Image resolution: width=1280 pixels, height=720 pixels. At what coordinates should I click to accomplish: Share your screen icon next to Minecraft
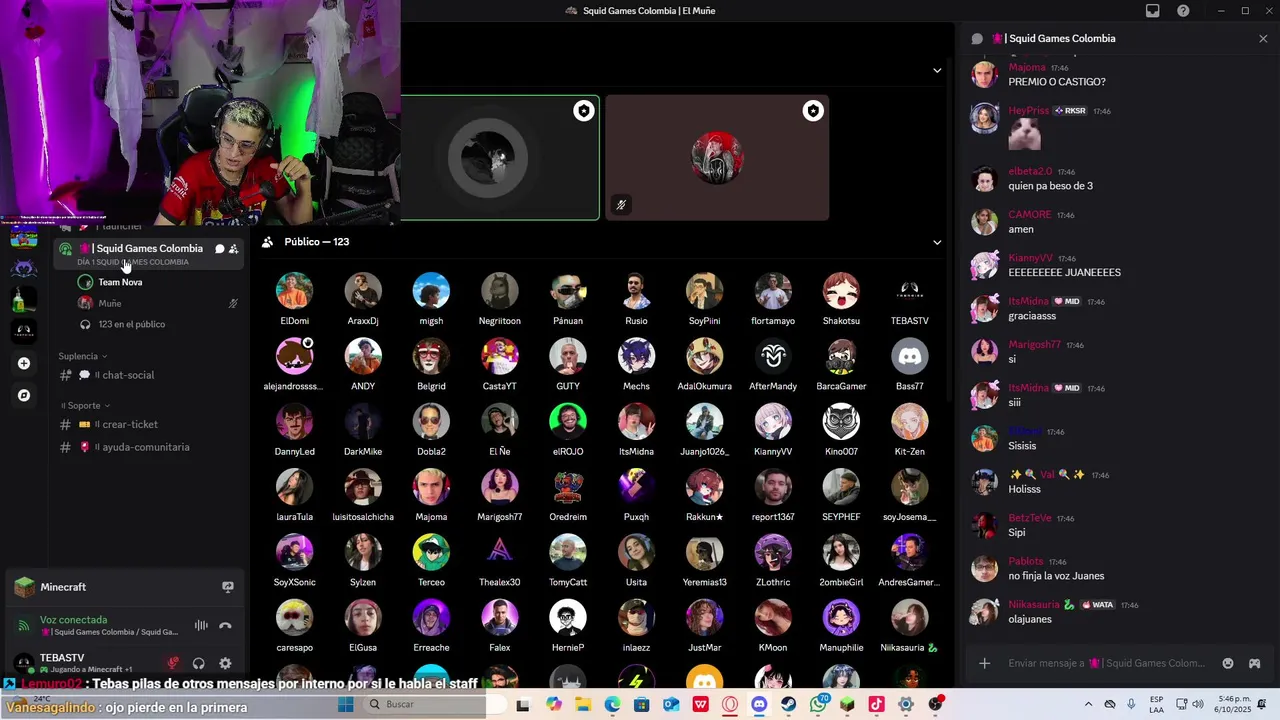227,587
